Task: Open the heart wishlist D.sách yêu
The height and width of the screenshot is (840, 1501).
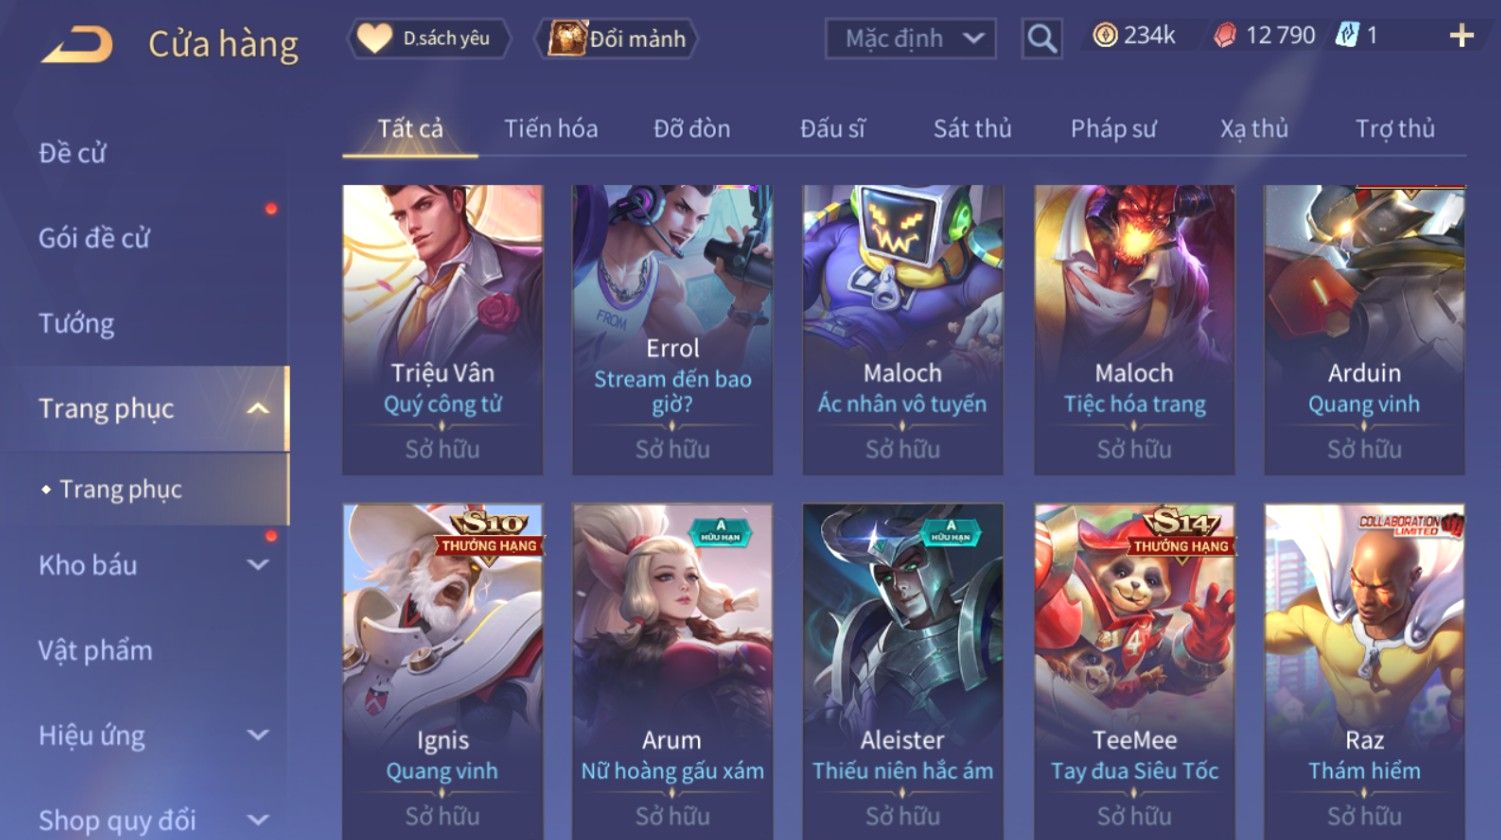Action: 428,39
